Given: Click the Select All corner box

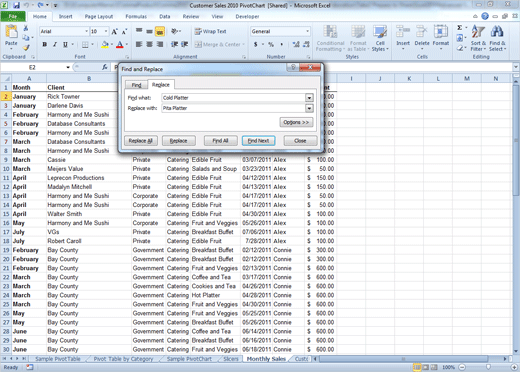Looking at the screenshot, I should (7, 79).
